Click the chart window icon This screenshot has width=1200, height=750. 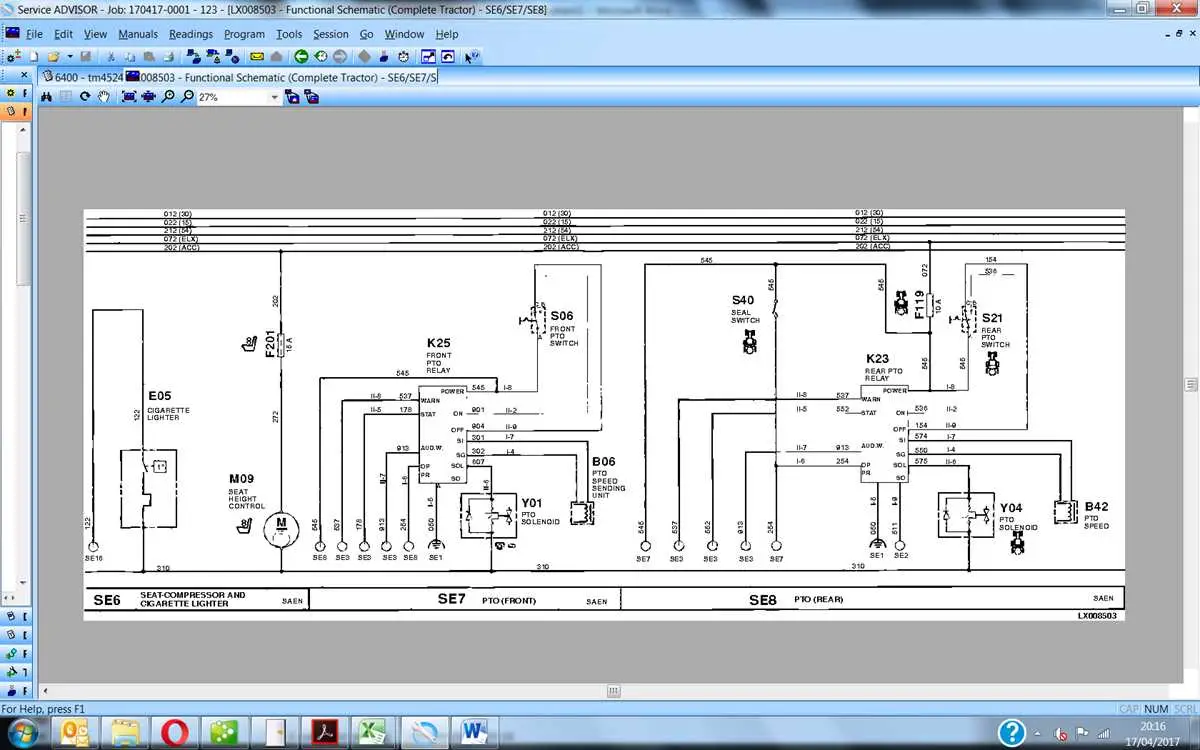click(428, 56)
